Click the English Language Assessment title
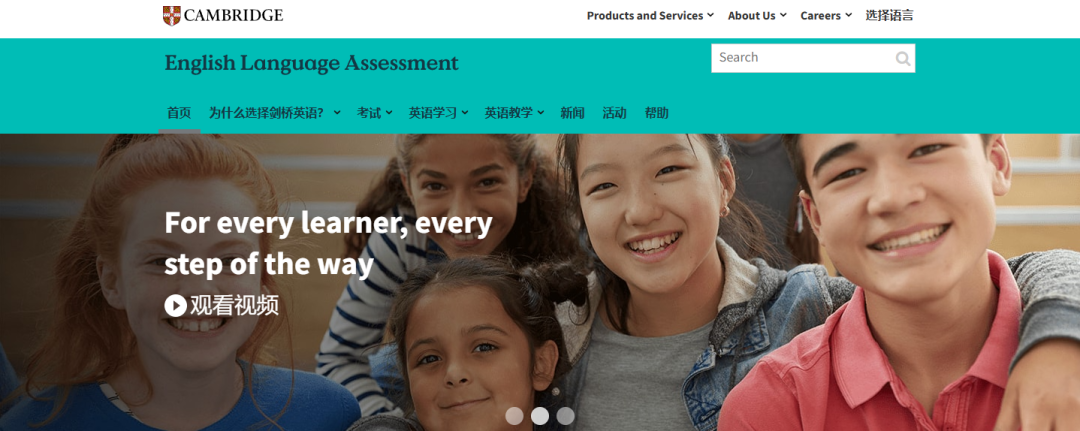The width and height of the screenshot is (1080, 431). pyautogui.click(x=311, y=63)
